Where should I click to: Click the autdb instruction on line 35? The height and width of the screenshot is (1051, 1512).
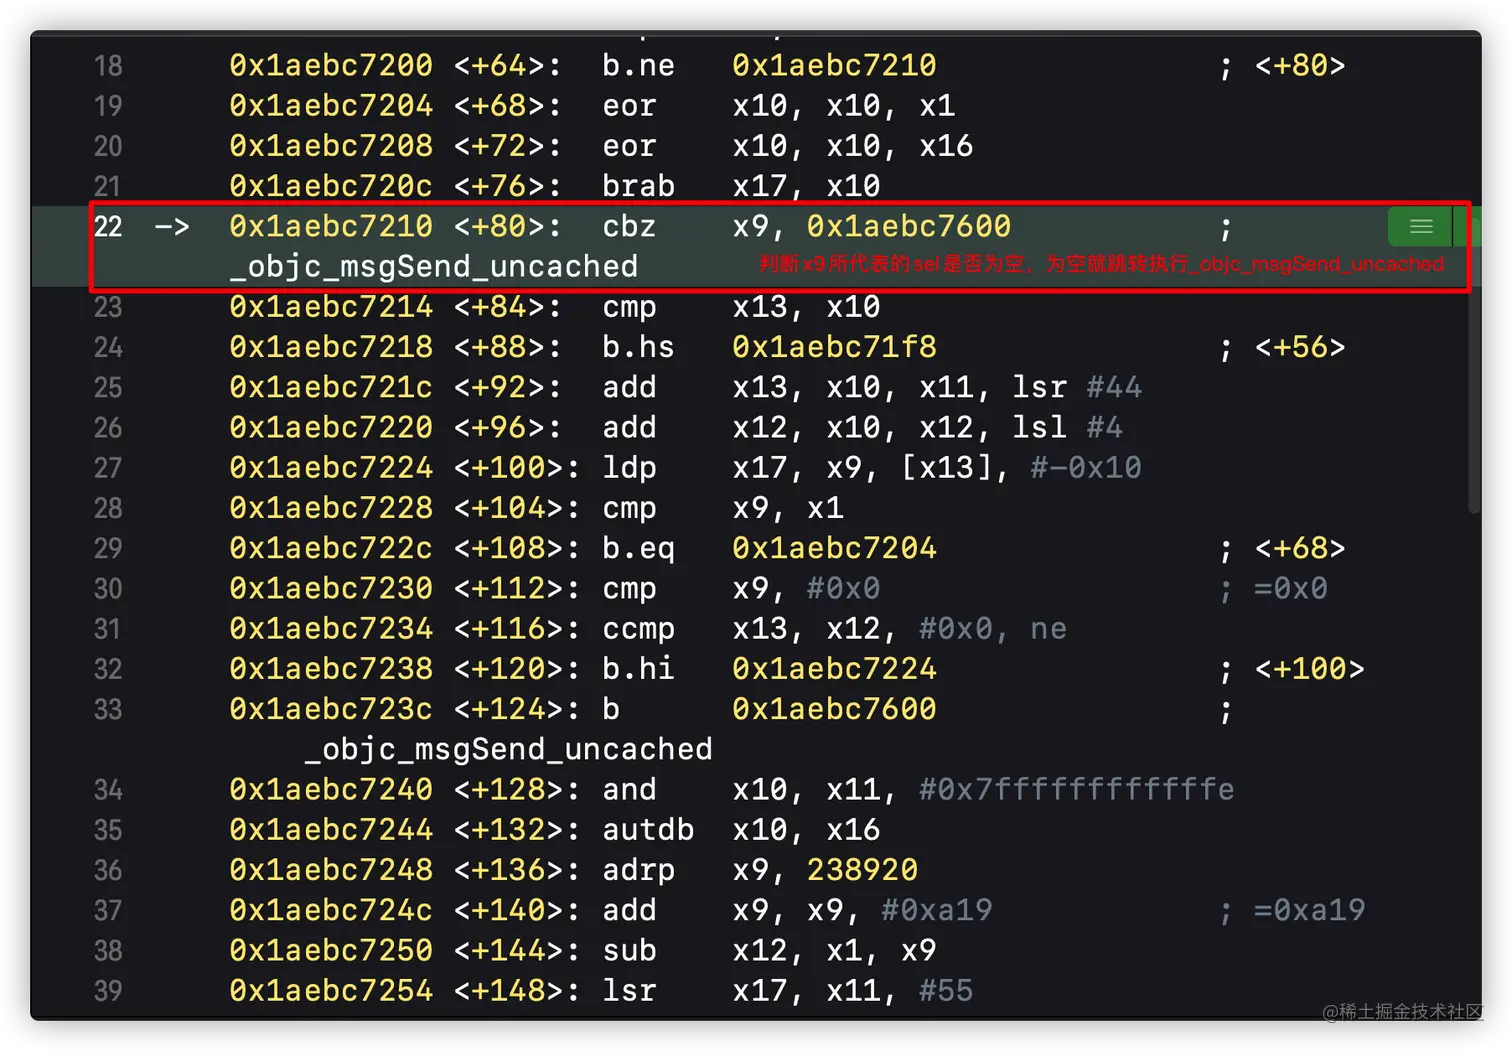tap(648, 830)
